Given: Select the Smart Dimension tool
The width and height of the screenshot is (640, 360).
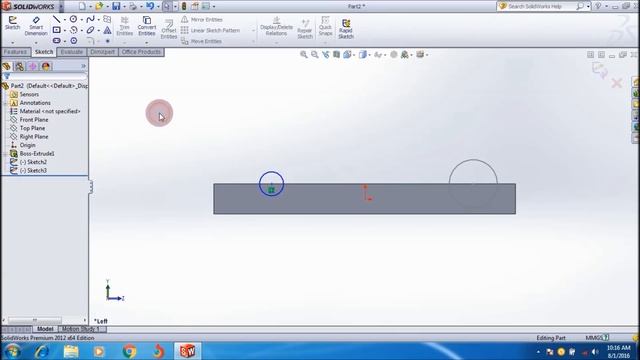Looking at the screenshot, I should pyautogui.click(x=36, y=26).
